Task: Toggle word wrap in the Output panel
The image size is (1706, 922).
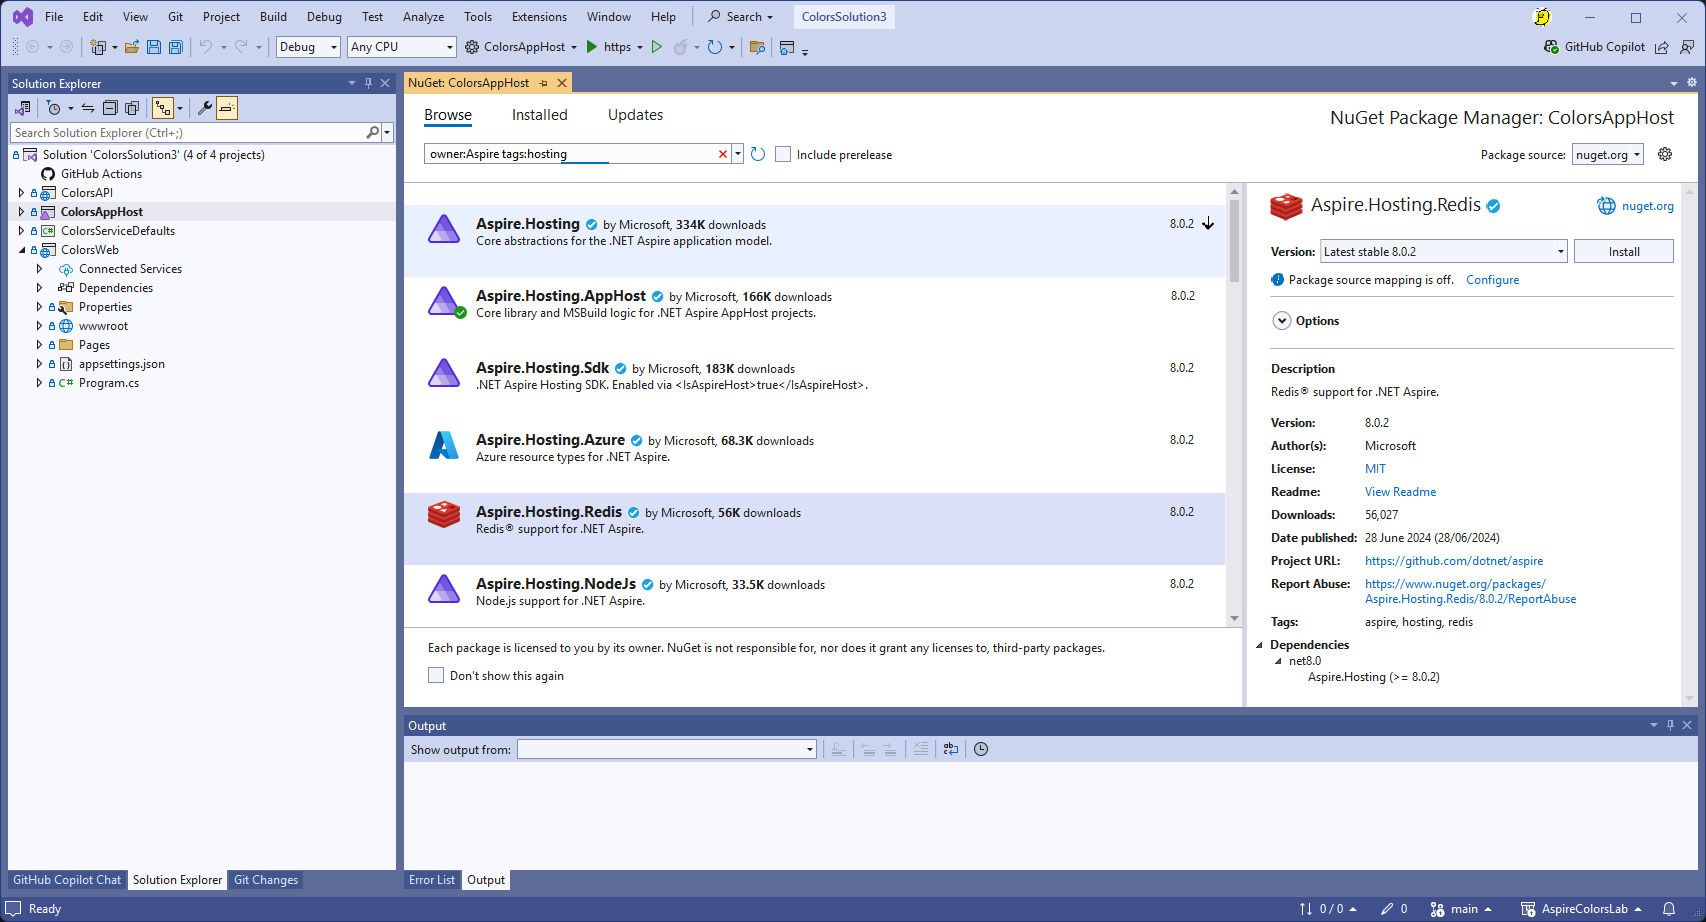Action: tap(950, 749)
